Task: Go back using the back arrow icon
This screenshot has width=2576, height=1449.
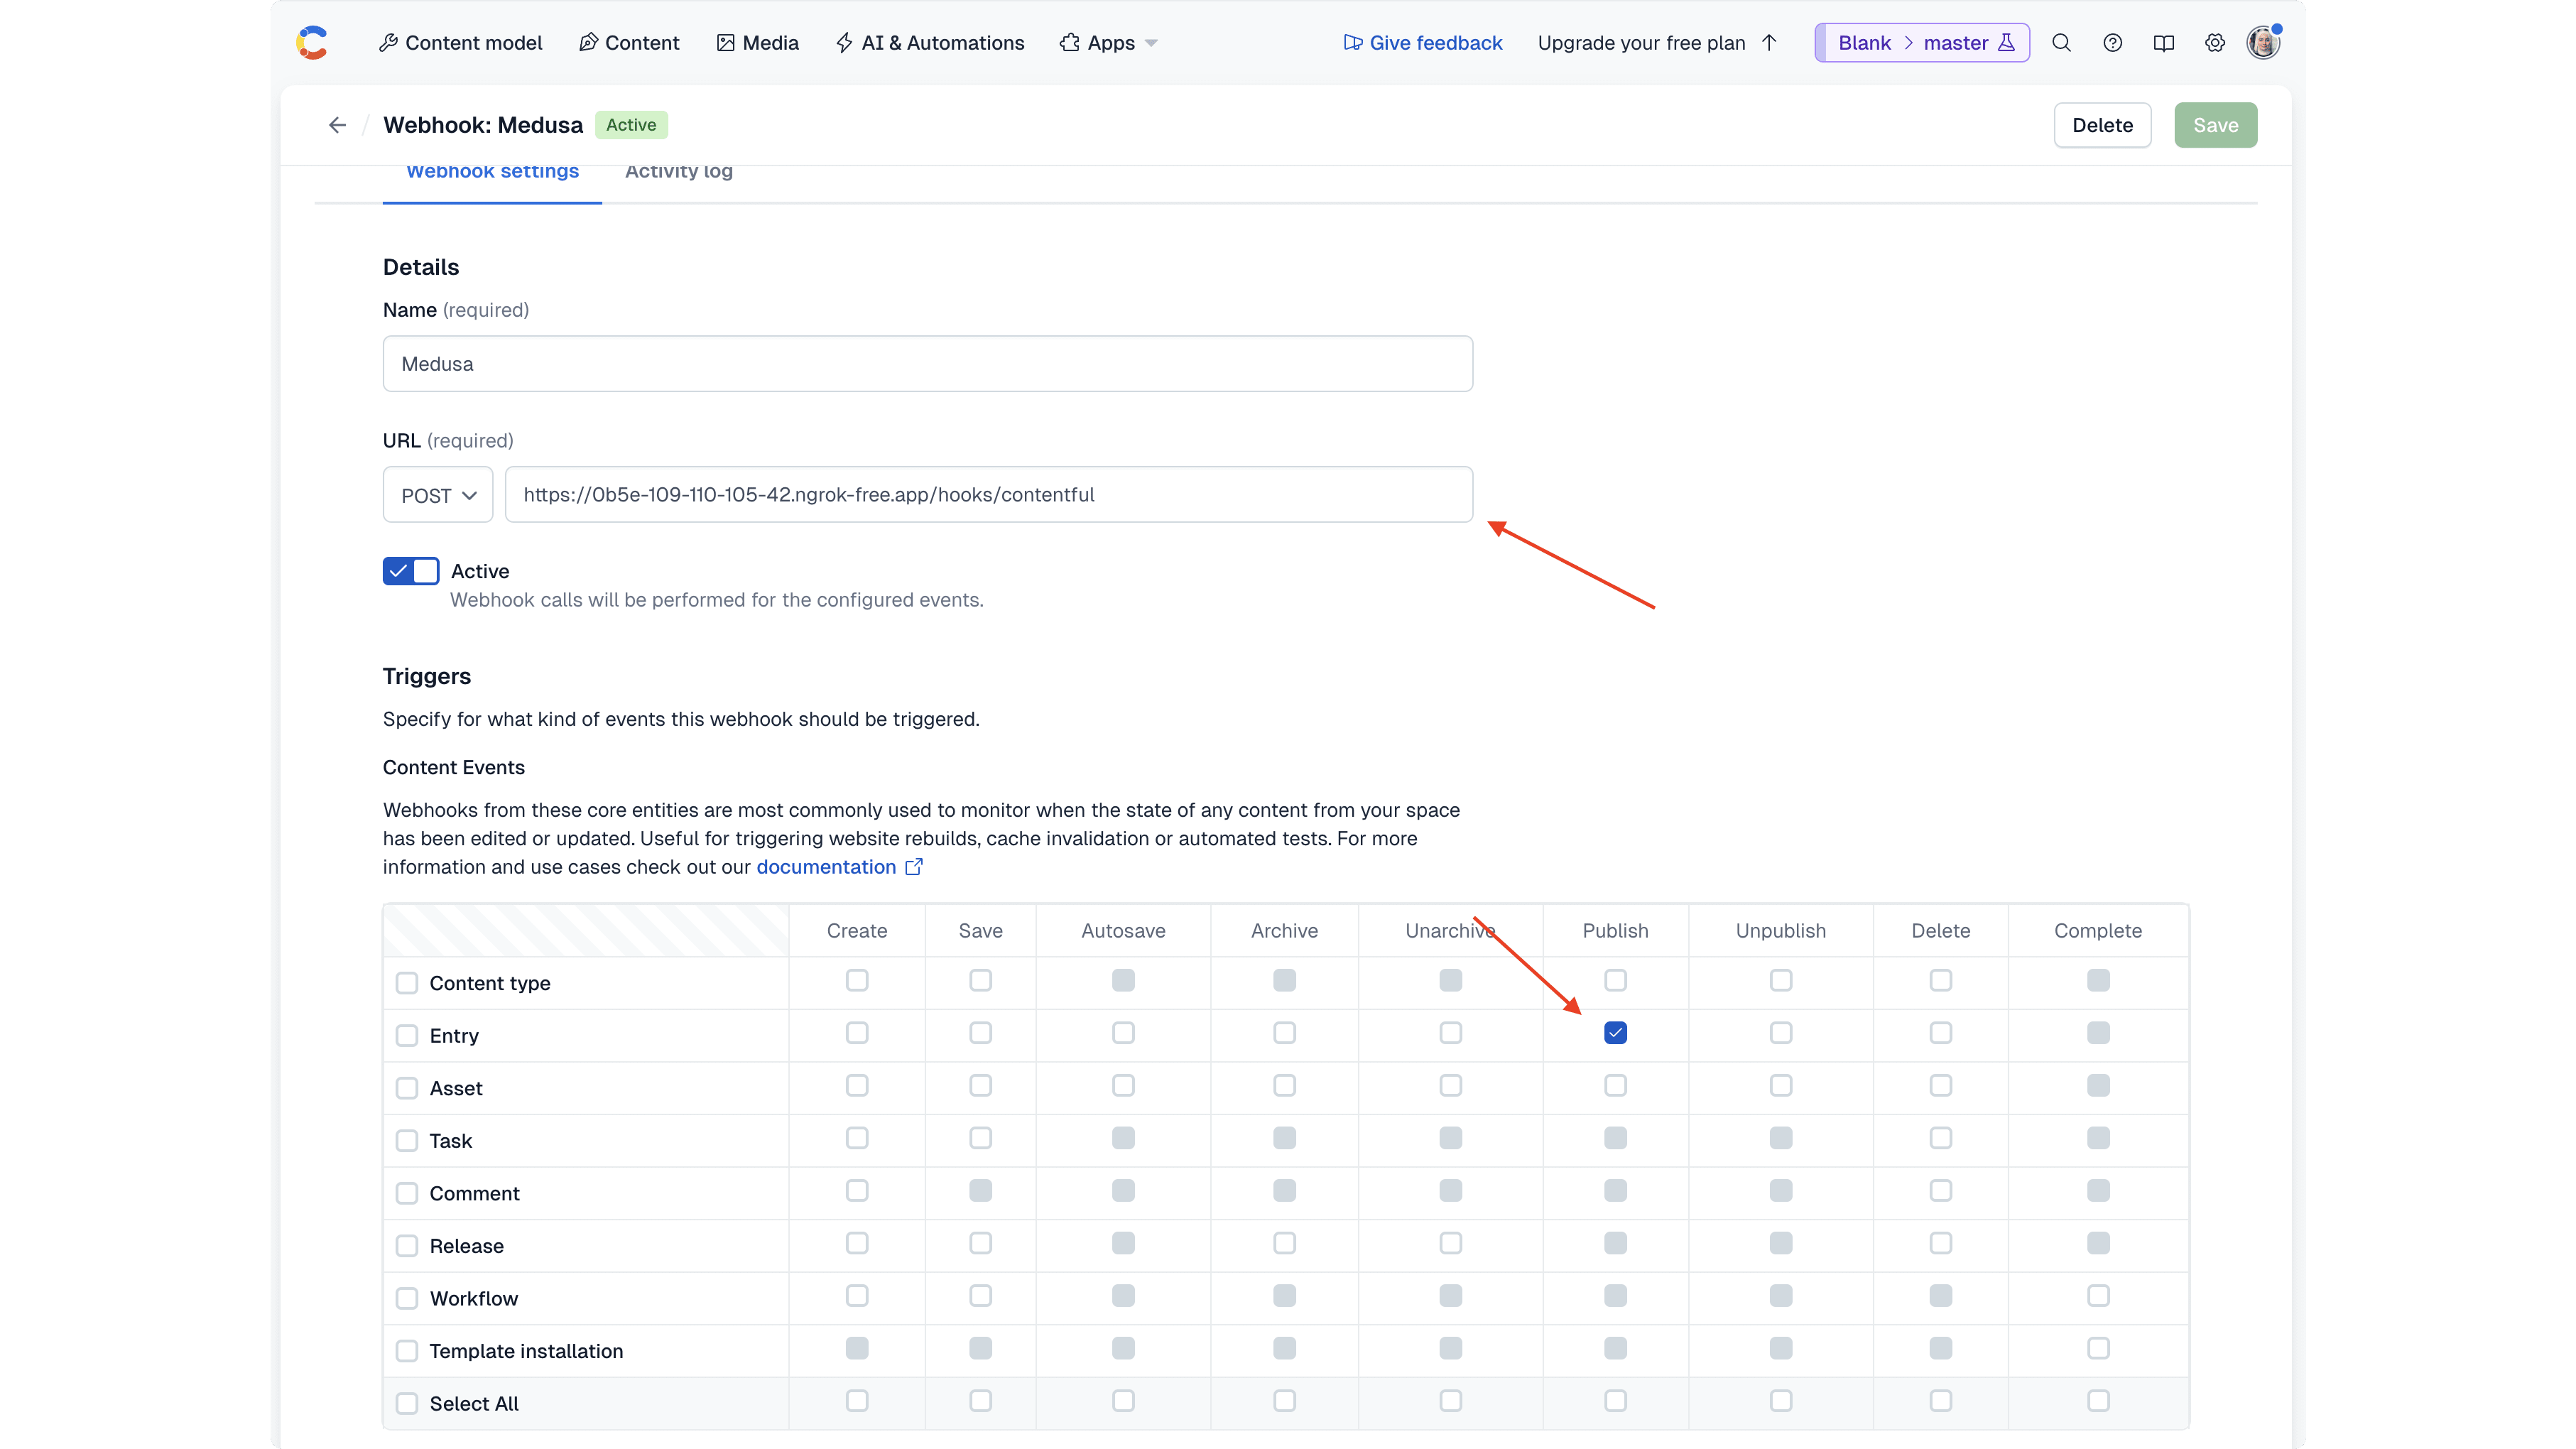Action: [337, 124]
